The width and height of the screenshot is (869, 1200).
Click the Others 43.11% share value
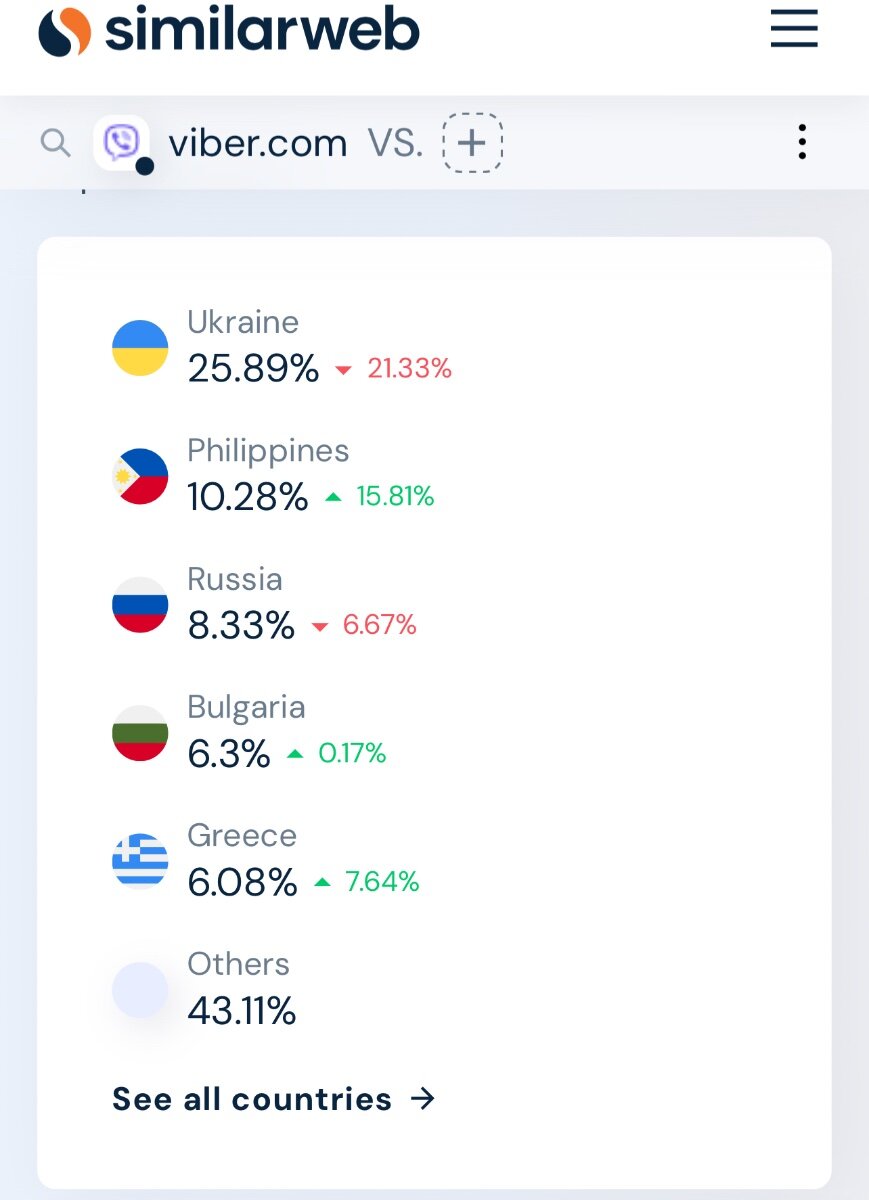pyautogui.click(x=242, y=1011)
